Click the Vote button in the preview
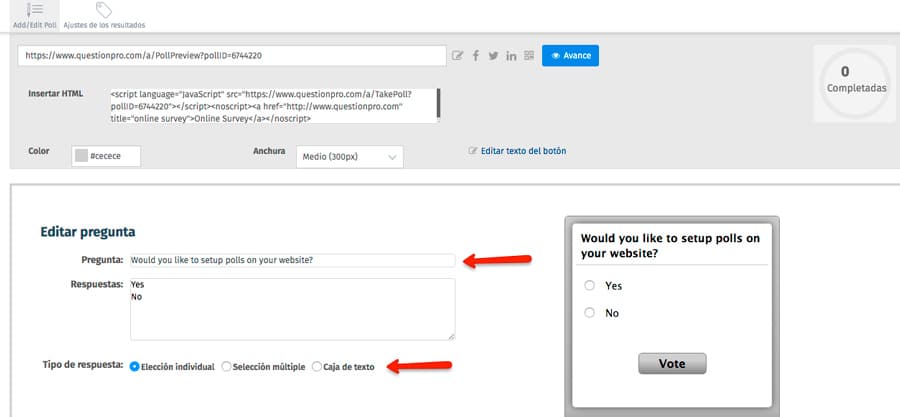Viewport: 900px width, 417px height. [672, 364]
